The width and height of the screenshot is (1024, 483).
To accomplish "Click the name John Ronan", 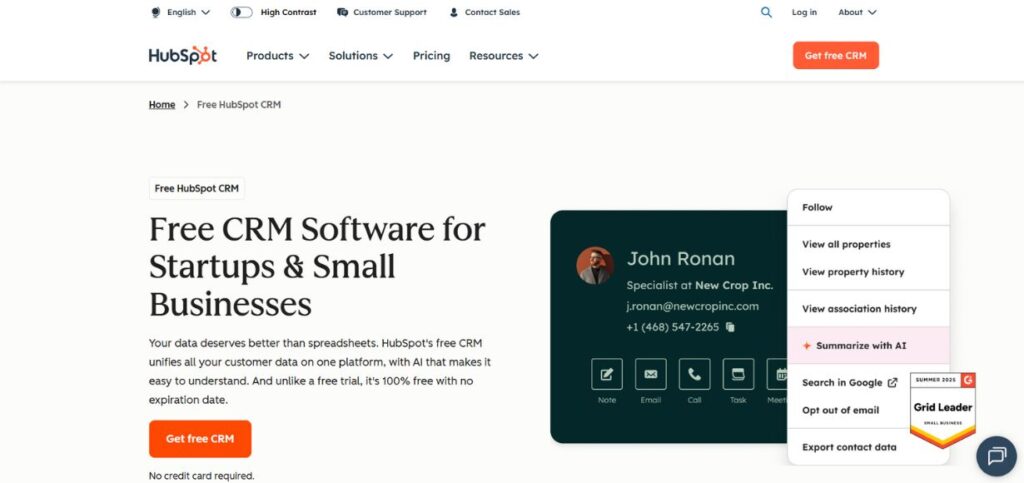I will [x=680, y=258].
